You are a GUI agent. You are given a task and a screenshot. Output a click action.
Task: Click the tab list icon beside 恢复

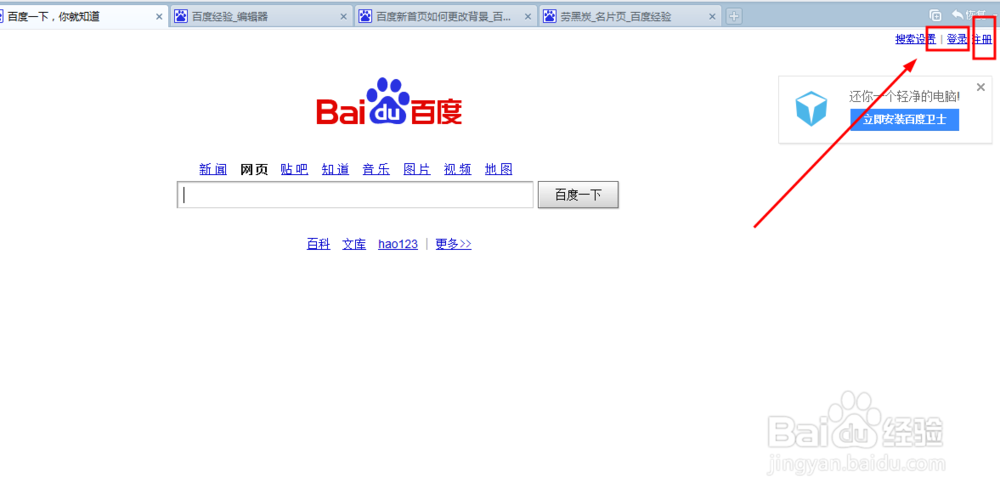pyautogui.click(x=936, y=15)
